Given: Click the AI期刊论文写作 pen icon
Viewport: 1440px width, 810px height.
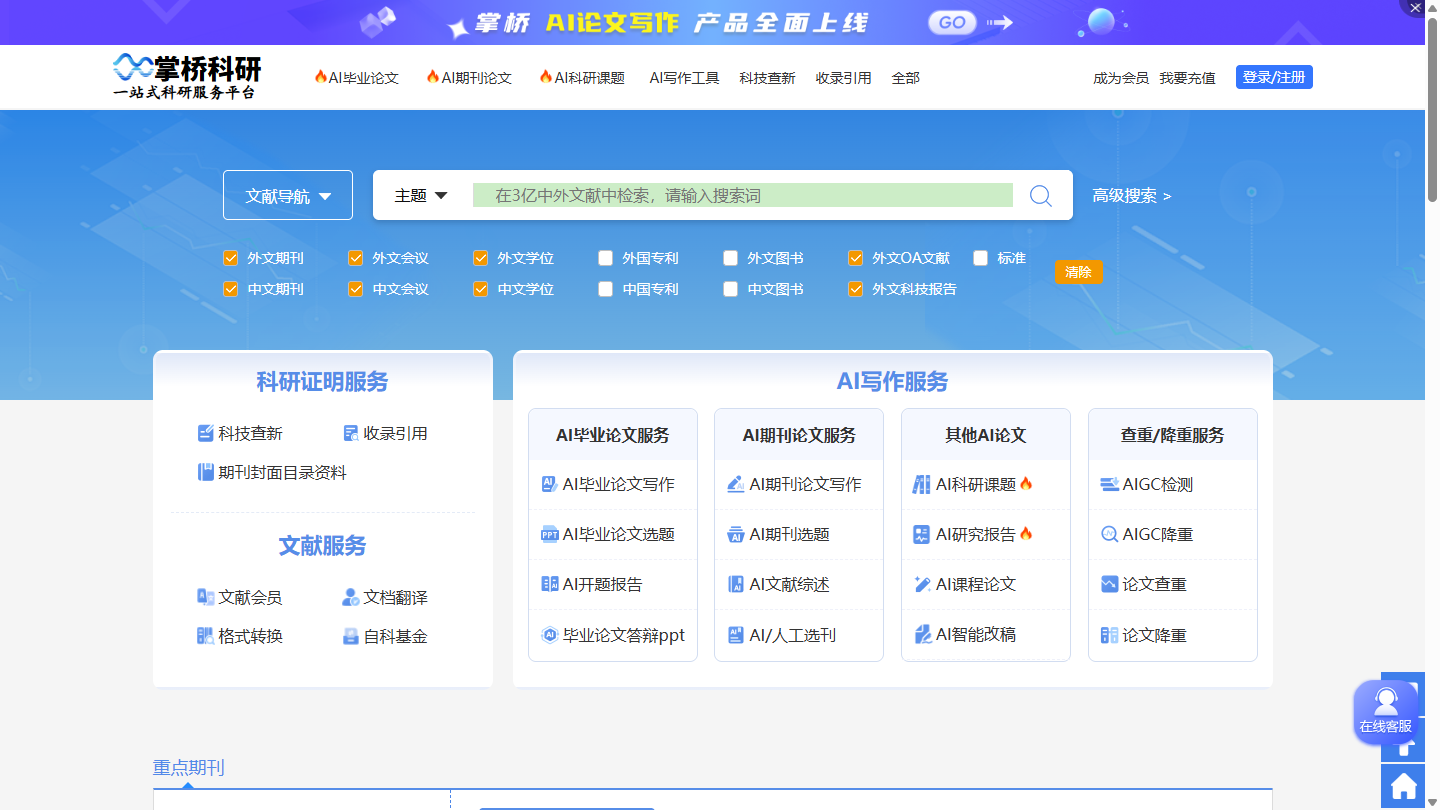Looking at the screenshot, I should pyautogui.click(x=736, y=484).
